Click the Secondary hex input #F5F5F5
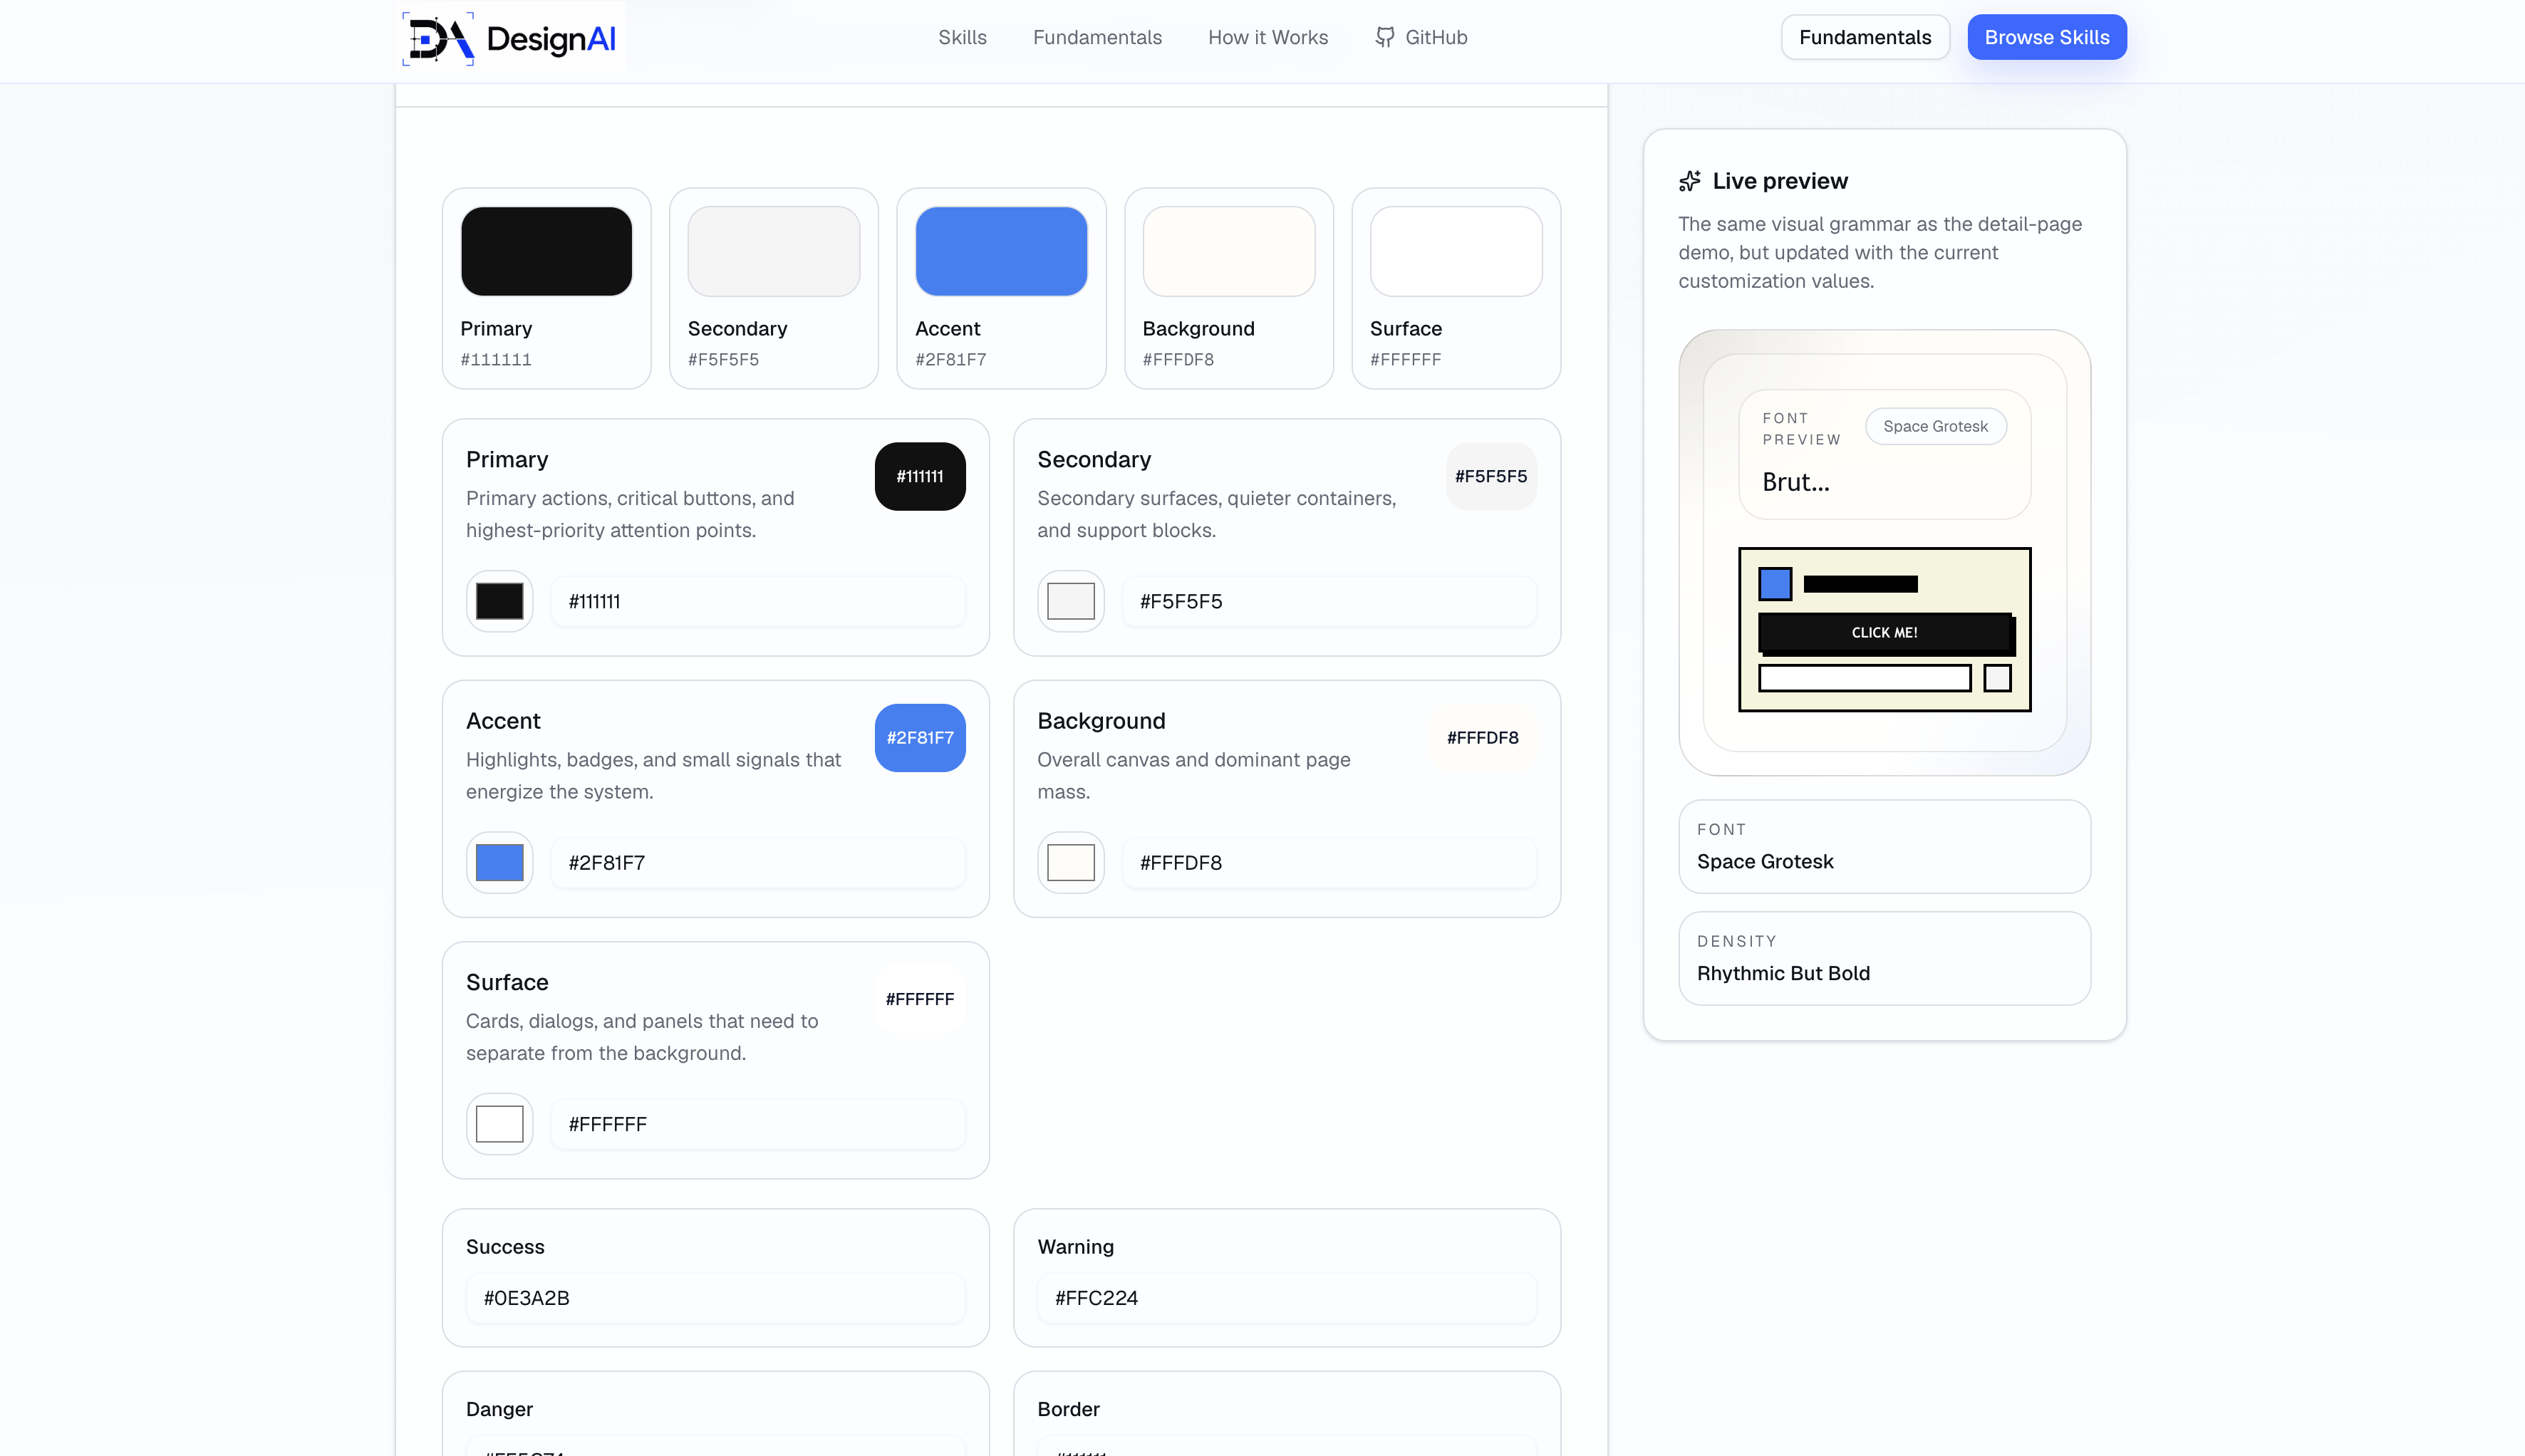2525x1456 pixels. tap(1330, 601)
